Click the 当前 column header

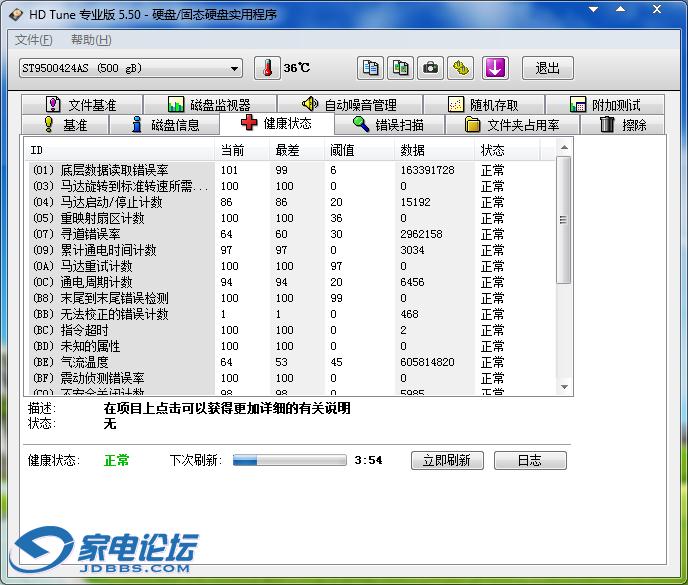pos(242,151)
